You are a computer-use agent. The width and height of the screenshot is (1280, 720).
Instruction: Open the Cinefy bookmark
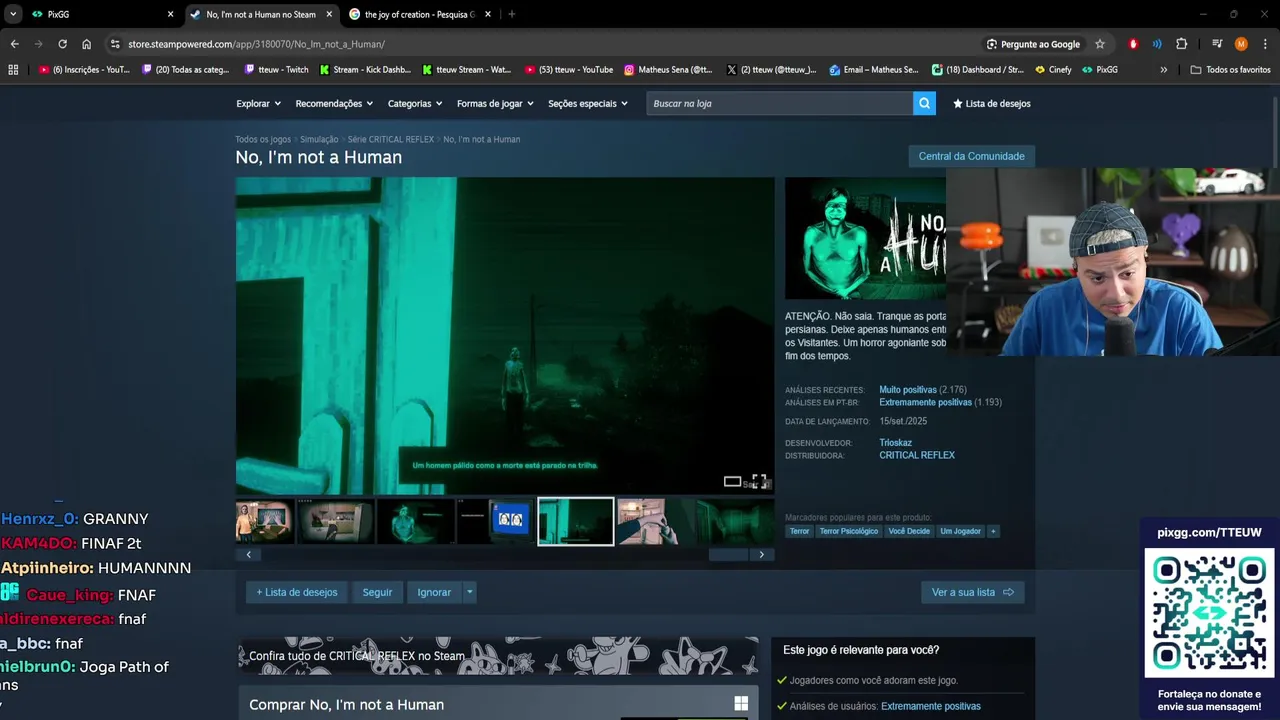1053,70
